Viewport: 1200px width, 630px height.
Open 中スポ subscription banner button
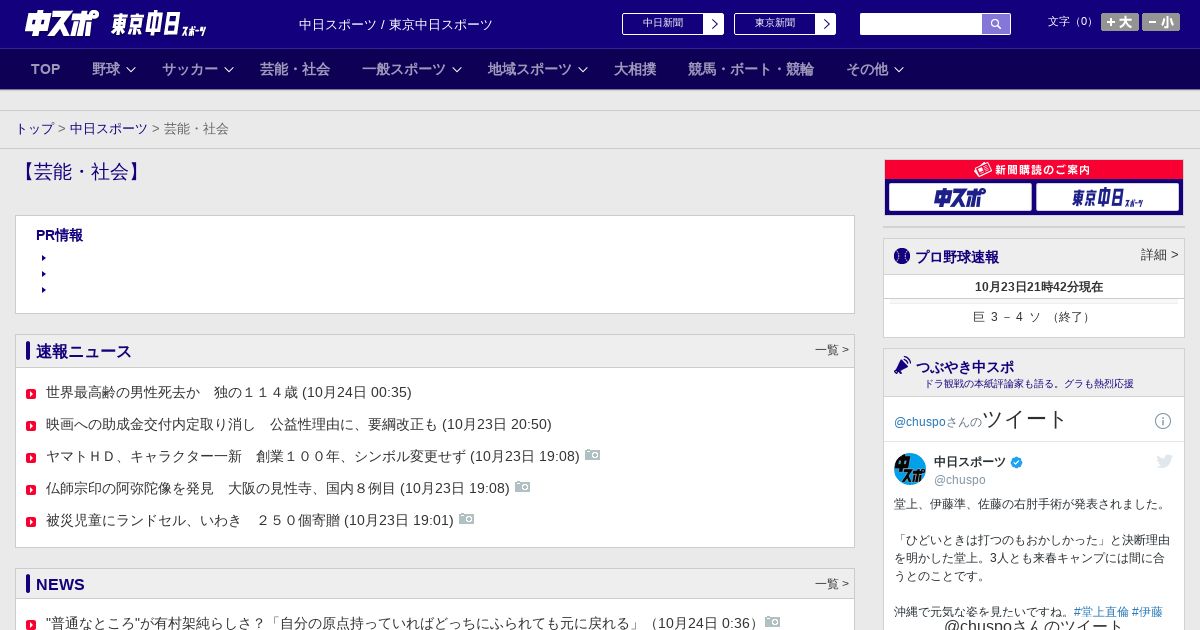point(960,197)
